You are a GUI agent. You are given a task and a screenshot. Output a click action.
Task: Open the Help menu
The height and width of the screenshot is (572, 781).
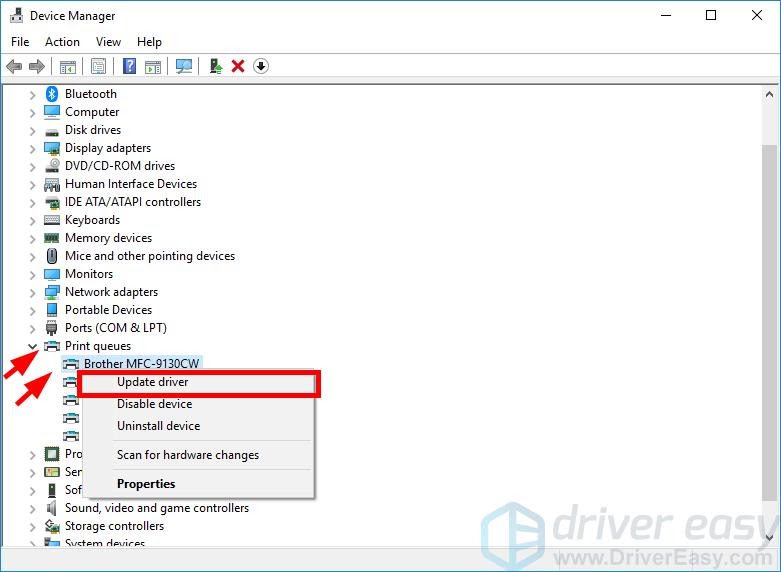coord(149,42)
